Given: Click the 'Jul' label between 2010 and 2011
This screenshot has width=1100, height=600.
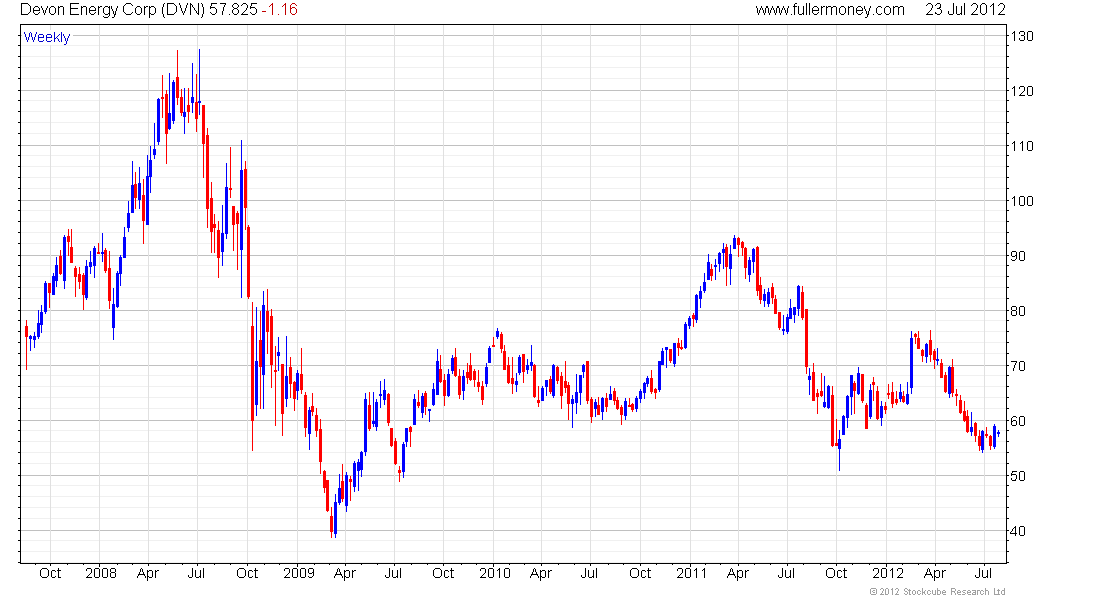Looking at the screenshot, I should click(589, 573).
